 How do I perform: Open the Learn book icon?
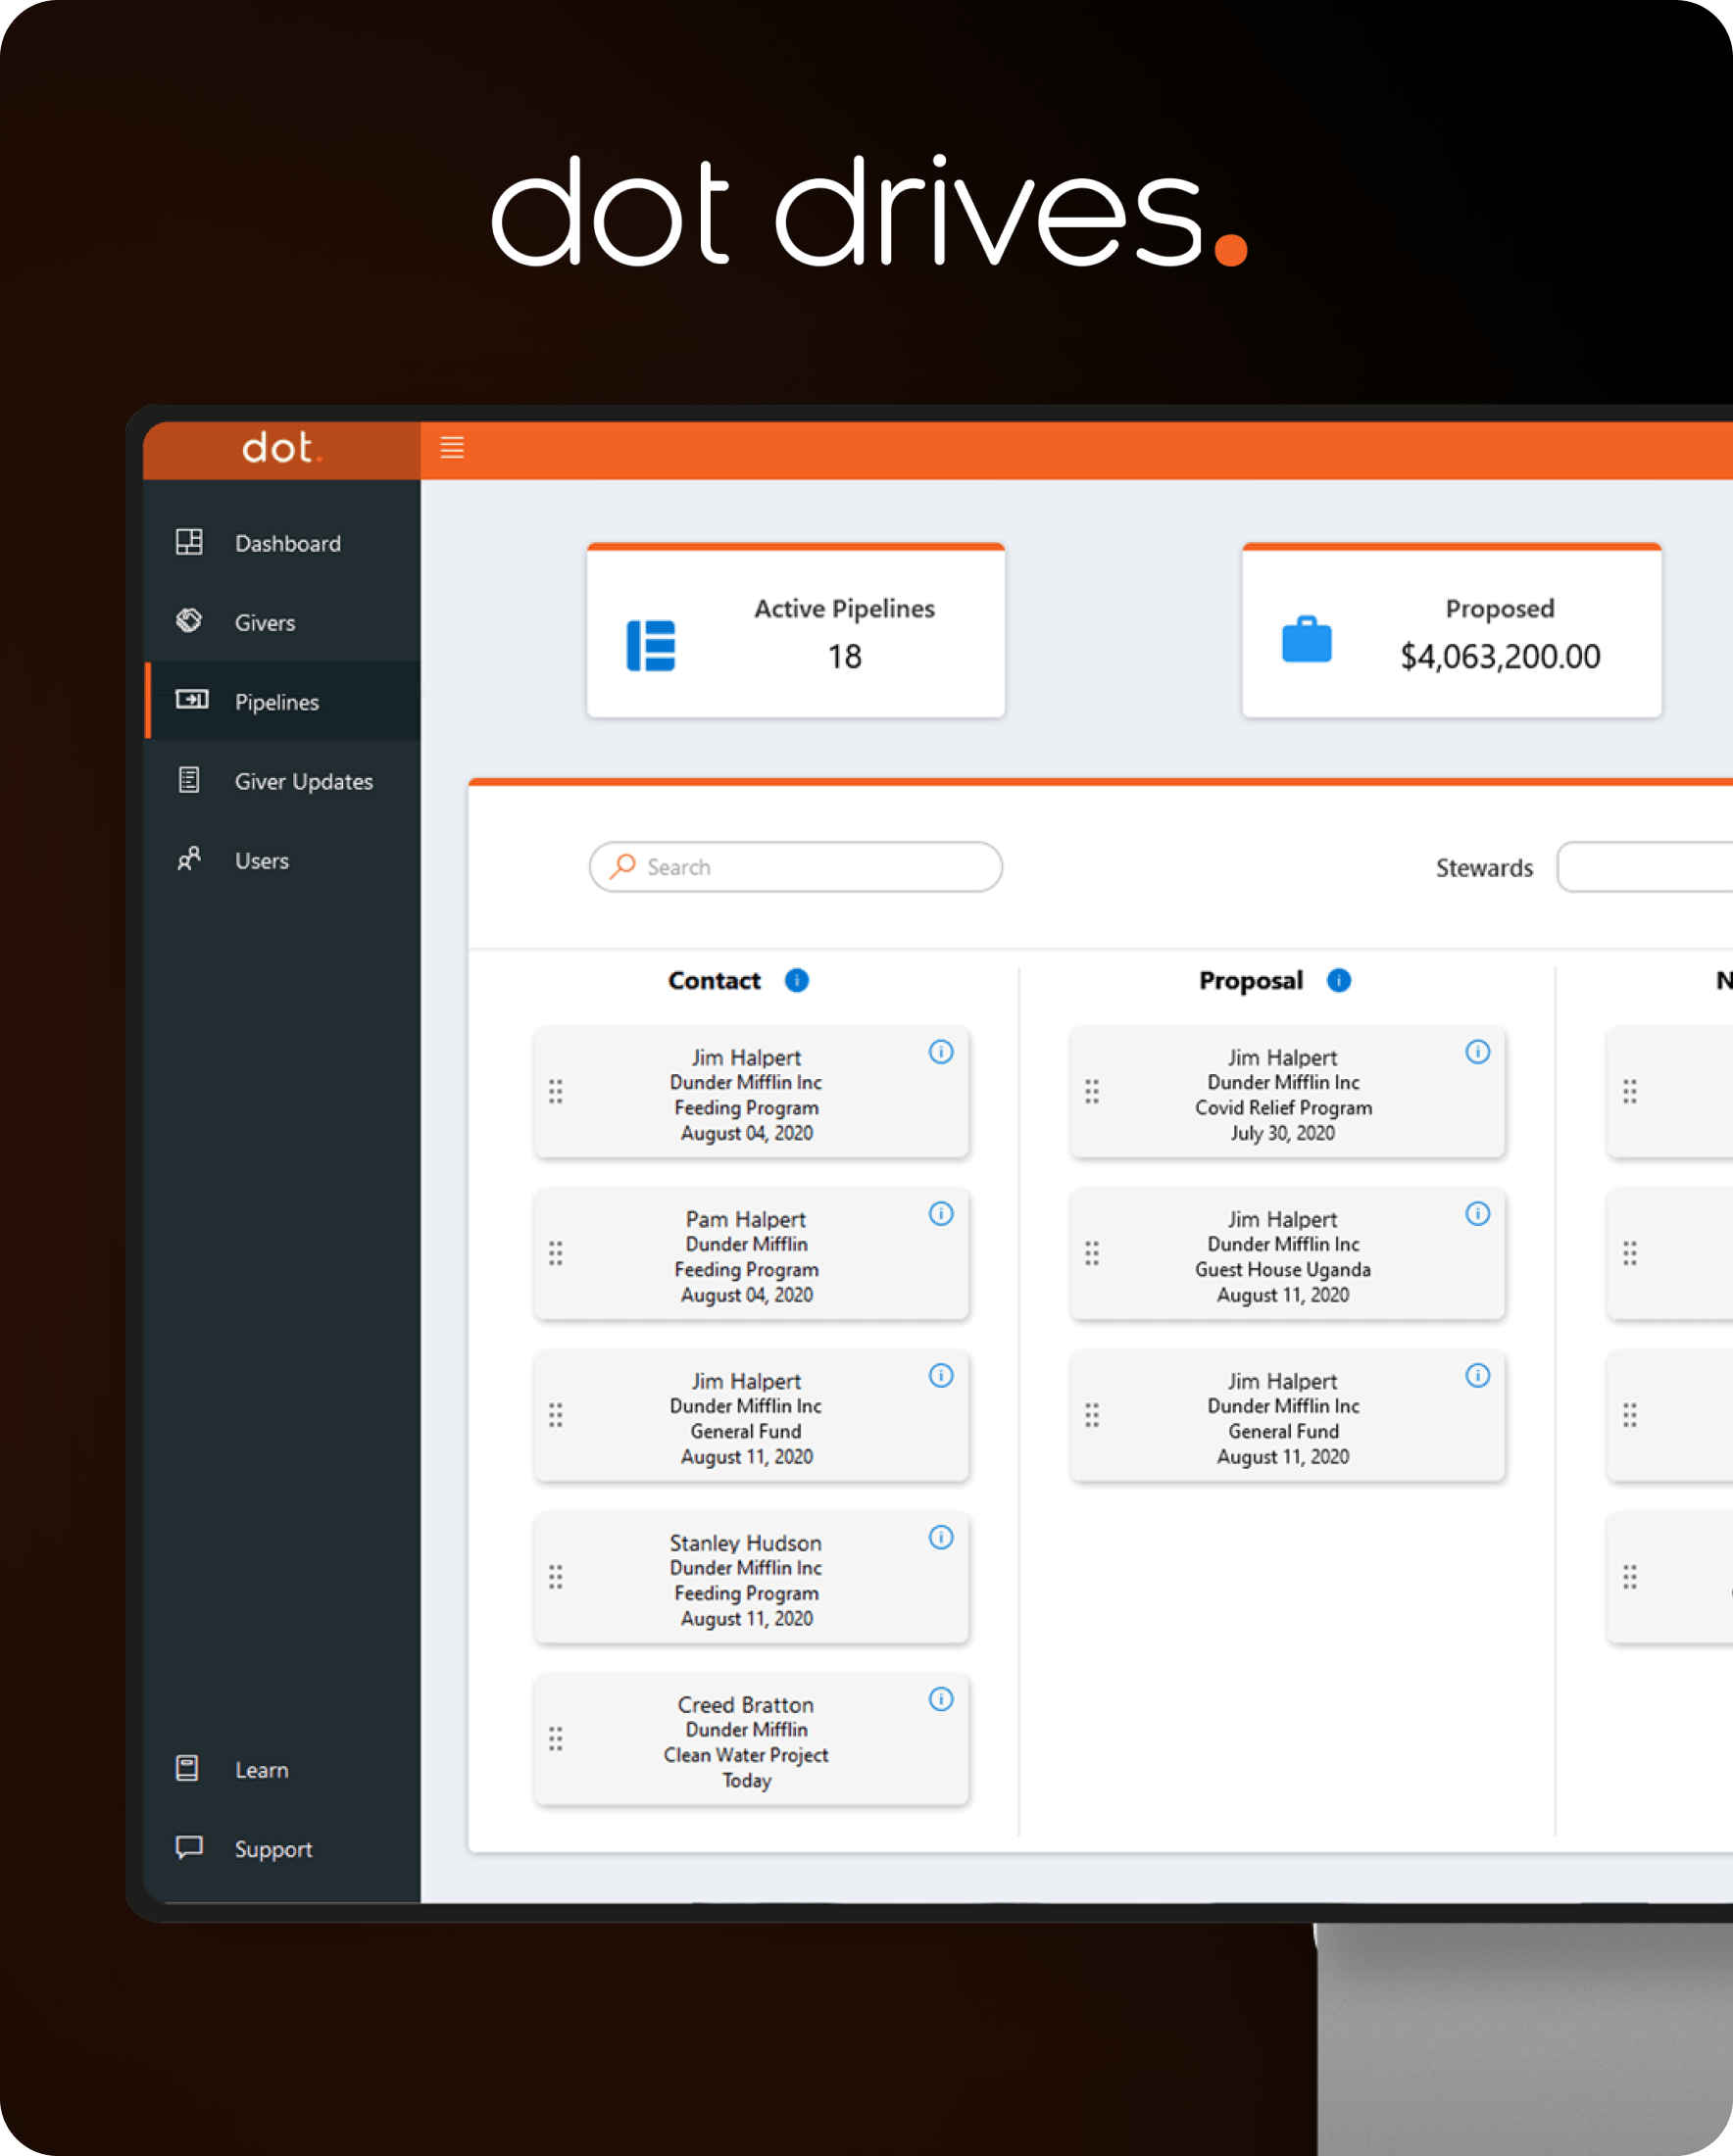pyautogui.click(x=189, y=1769)
